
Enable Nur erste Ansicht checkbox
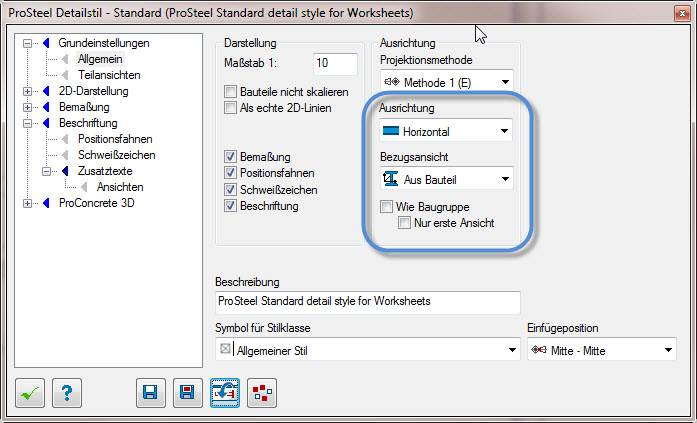(x=404, y=223)
